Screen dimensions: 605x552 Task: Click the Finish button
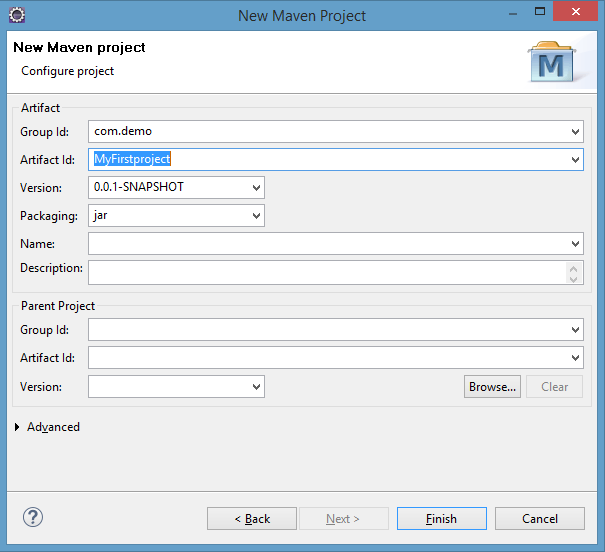[x=441, y=518]
